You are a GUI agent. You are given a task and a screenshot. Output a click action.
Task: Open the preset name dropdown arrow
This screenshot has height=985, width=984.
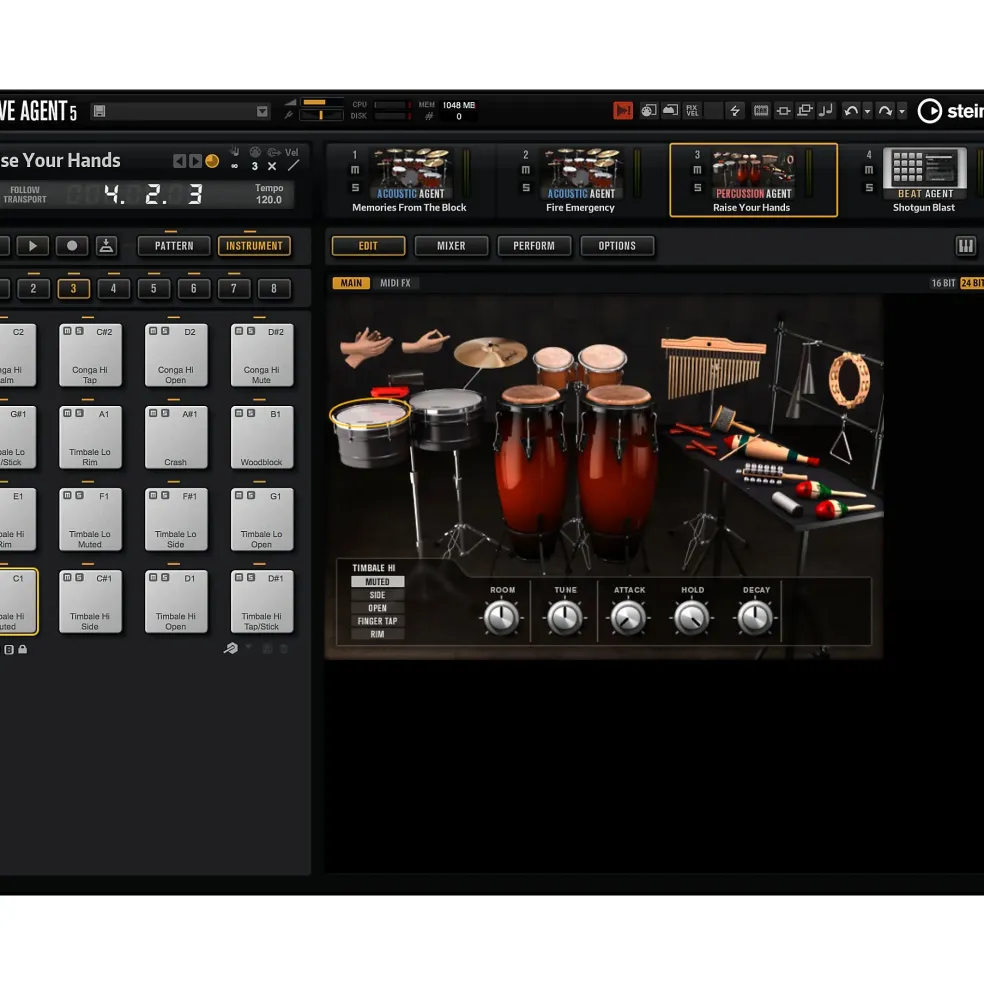point(262,112)
